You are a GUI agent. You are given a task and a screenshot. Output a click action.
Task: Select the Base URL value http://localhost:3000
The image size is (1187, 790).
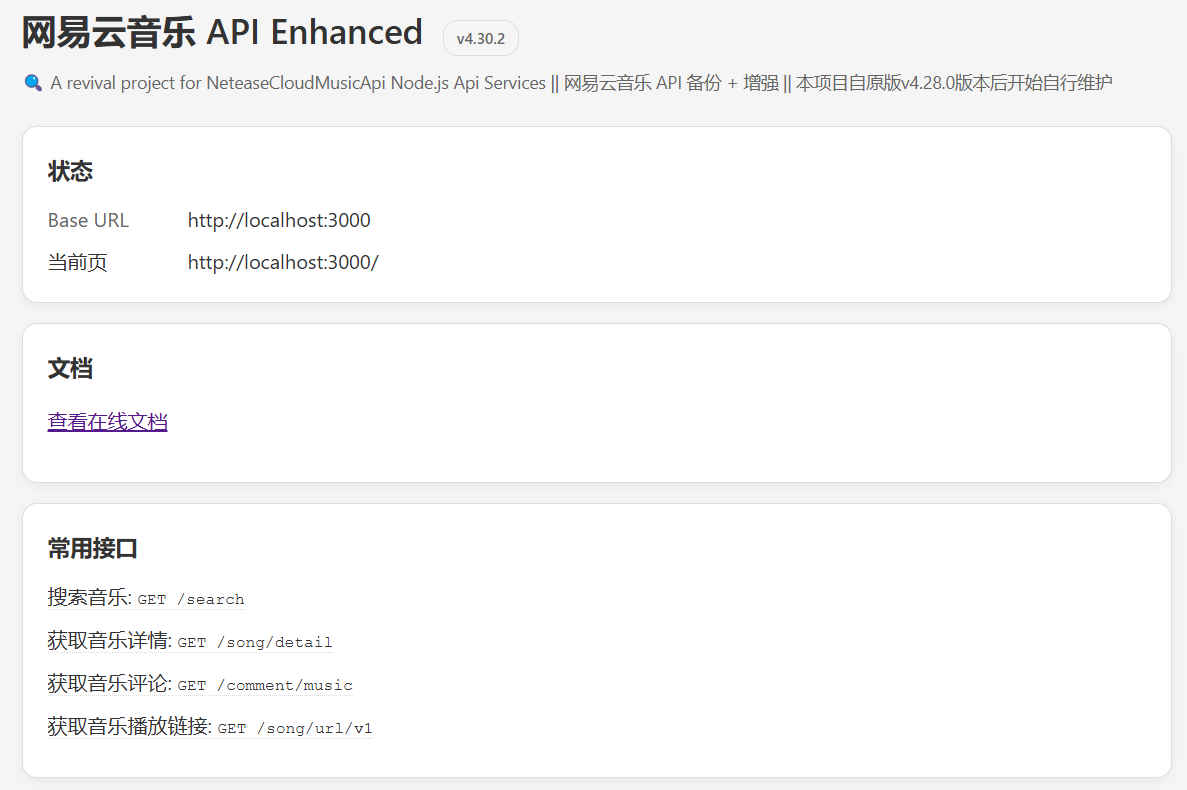[x=279, y=221]
